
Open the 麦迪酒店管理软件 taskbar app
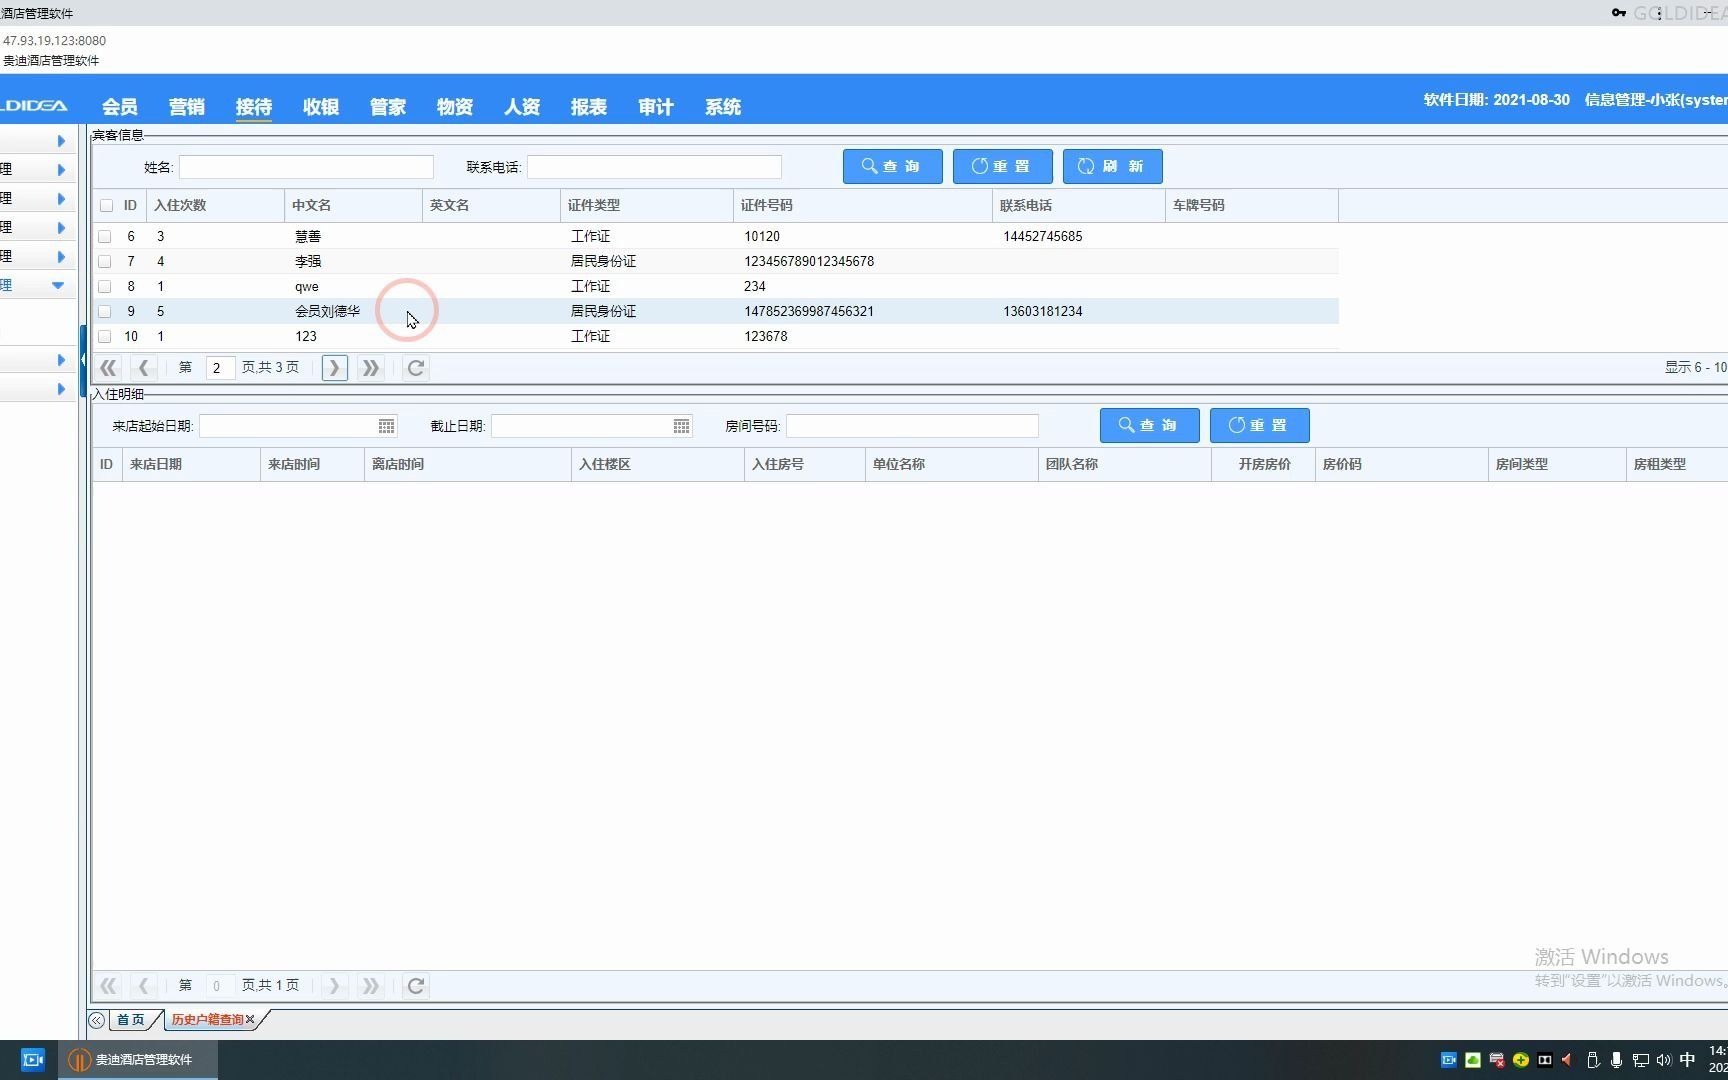coord(137,1059)
